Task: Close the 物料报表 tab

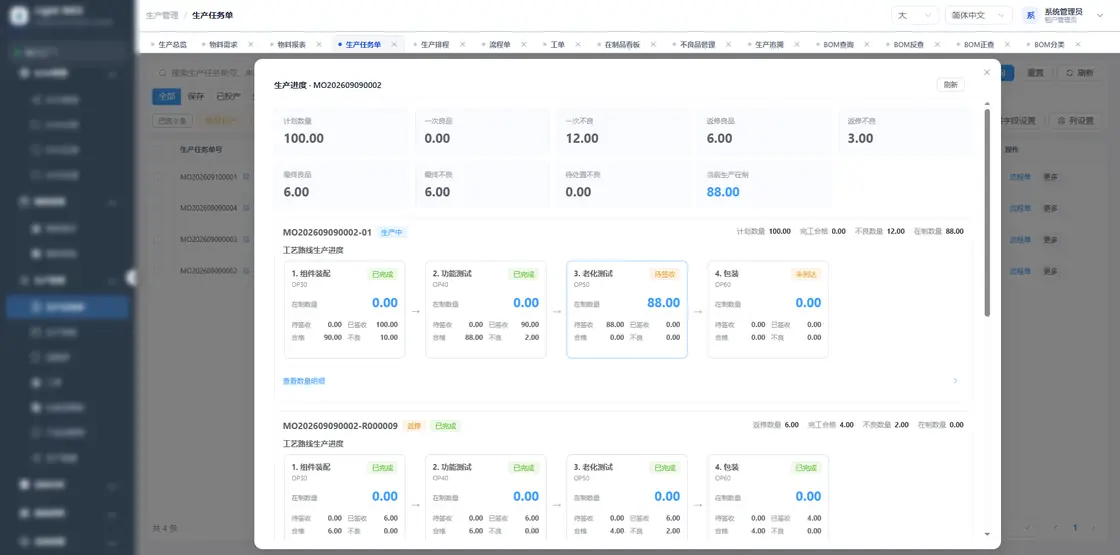Action: (x=319, y=44)
